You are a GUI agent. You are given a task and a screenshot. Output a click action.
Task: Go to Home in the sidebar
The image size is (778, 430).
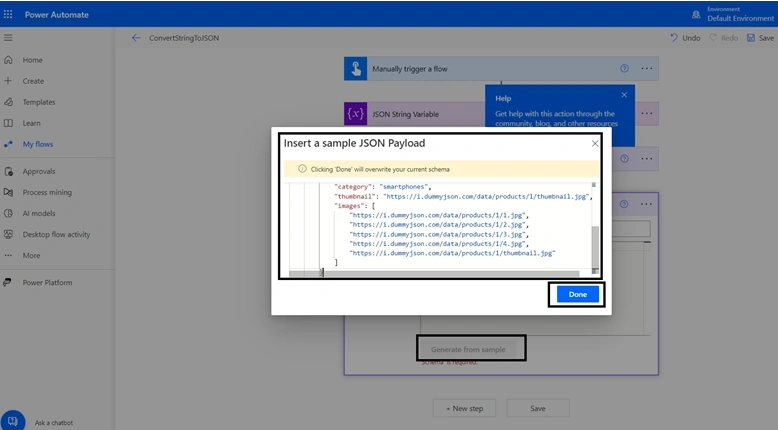click(x=32, y=60)
